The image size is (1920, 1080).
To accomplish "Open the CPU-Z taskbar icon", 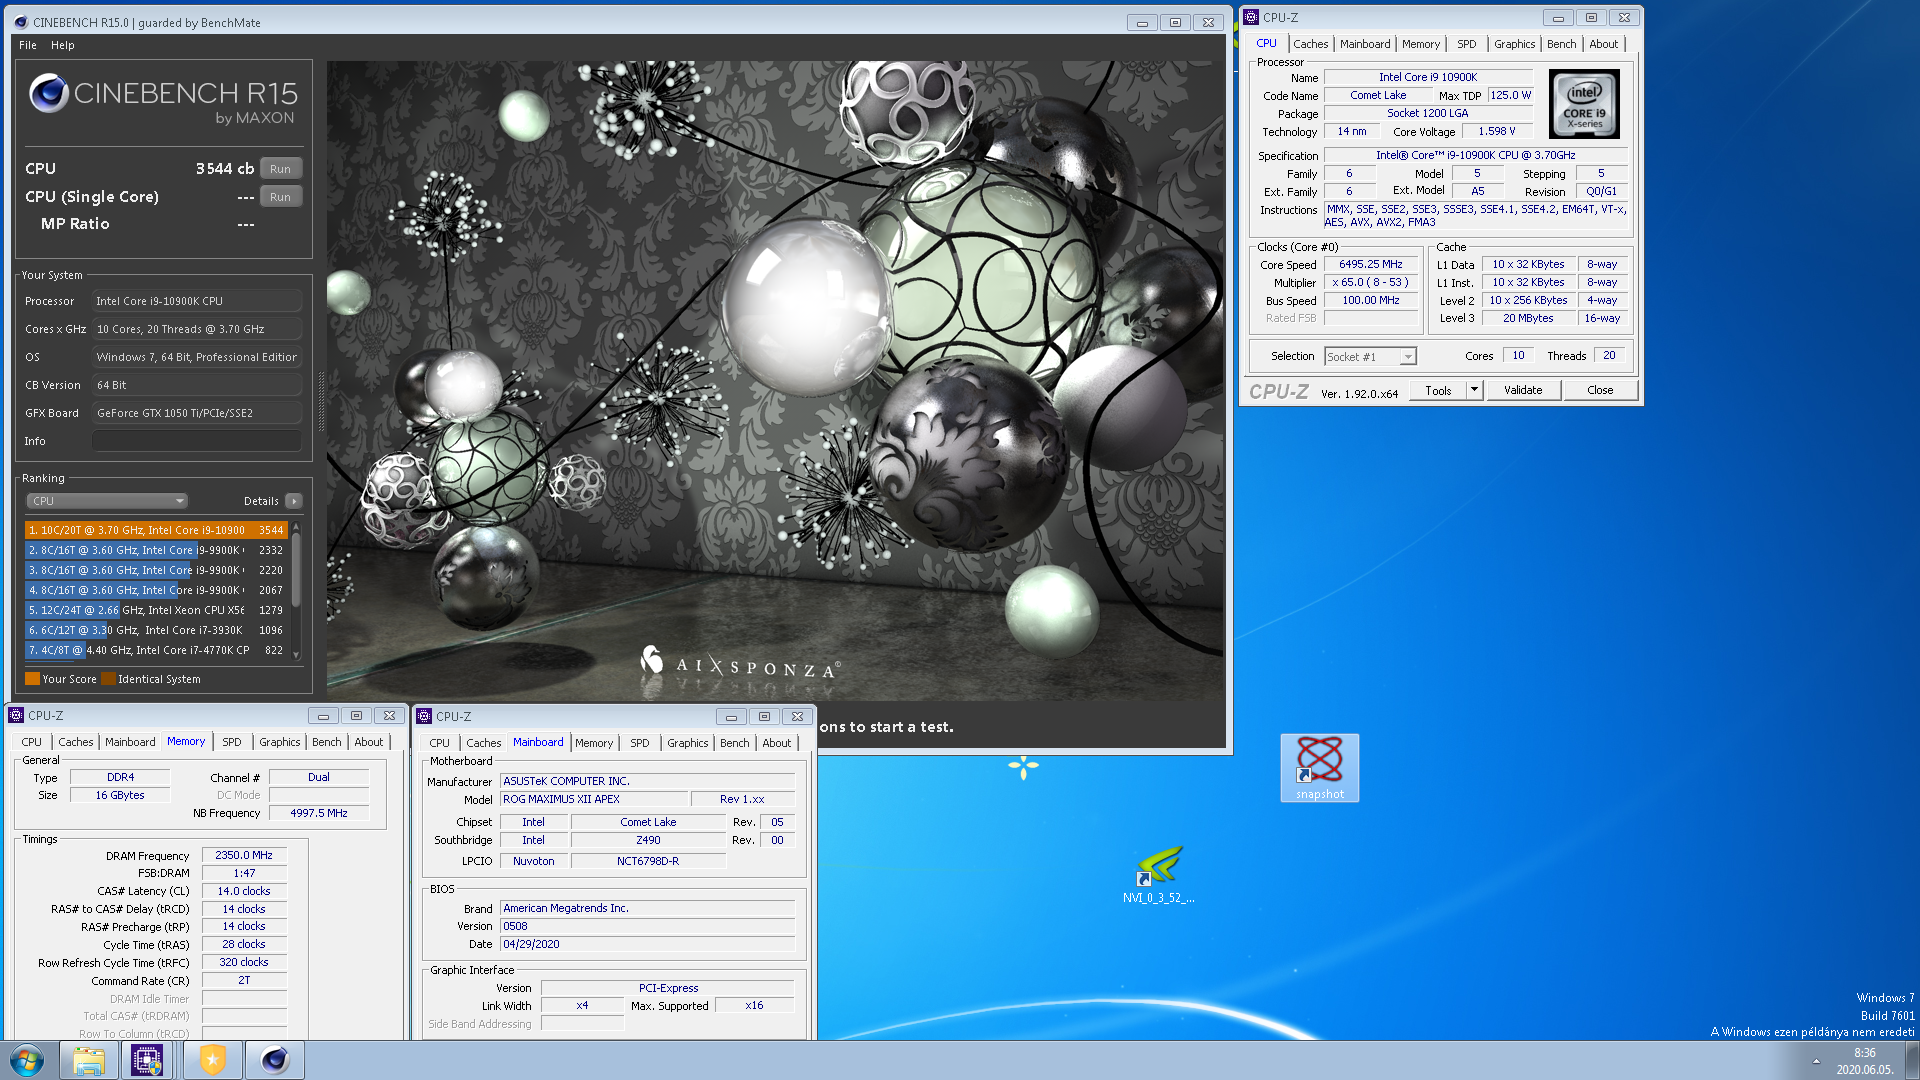I will click(147, 1060).
